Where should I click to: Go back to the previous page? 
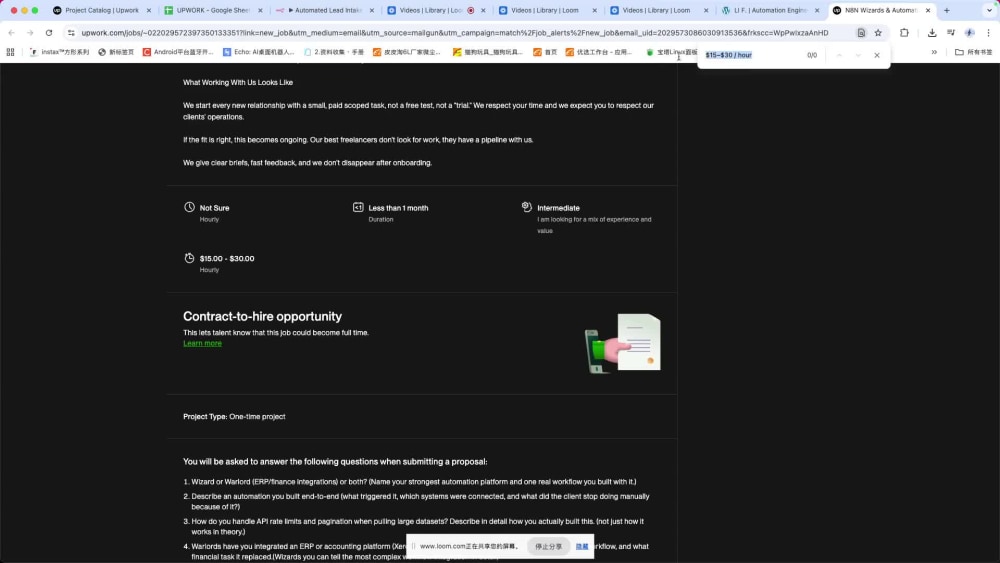coord(11,33)
